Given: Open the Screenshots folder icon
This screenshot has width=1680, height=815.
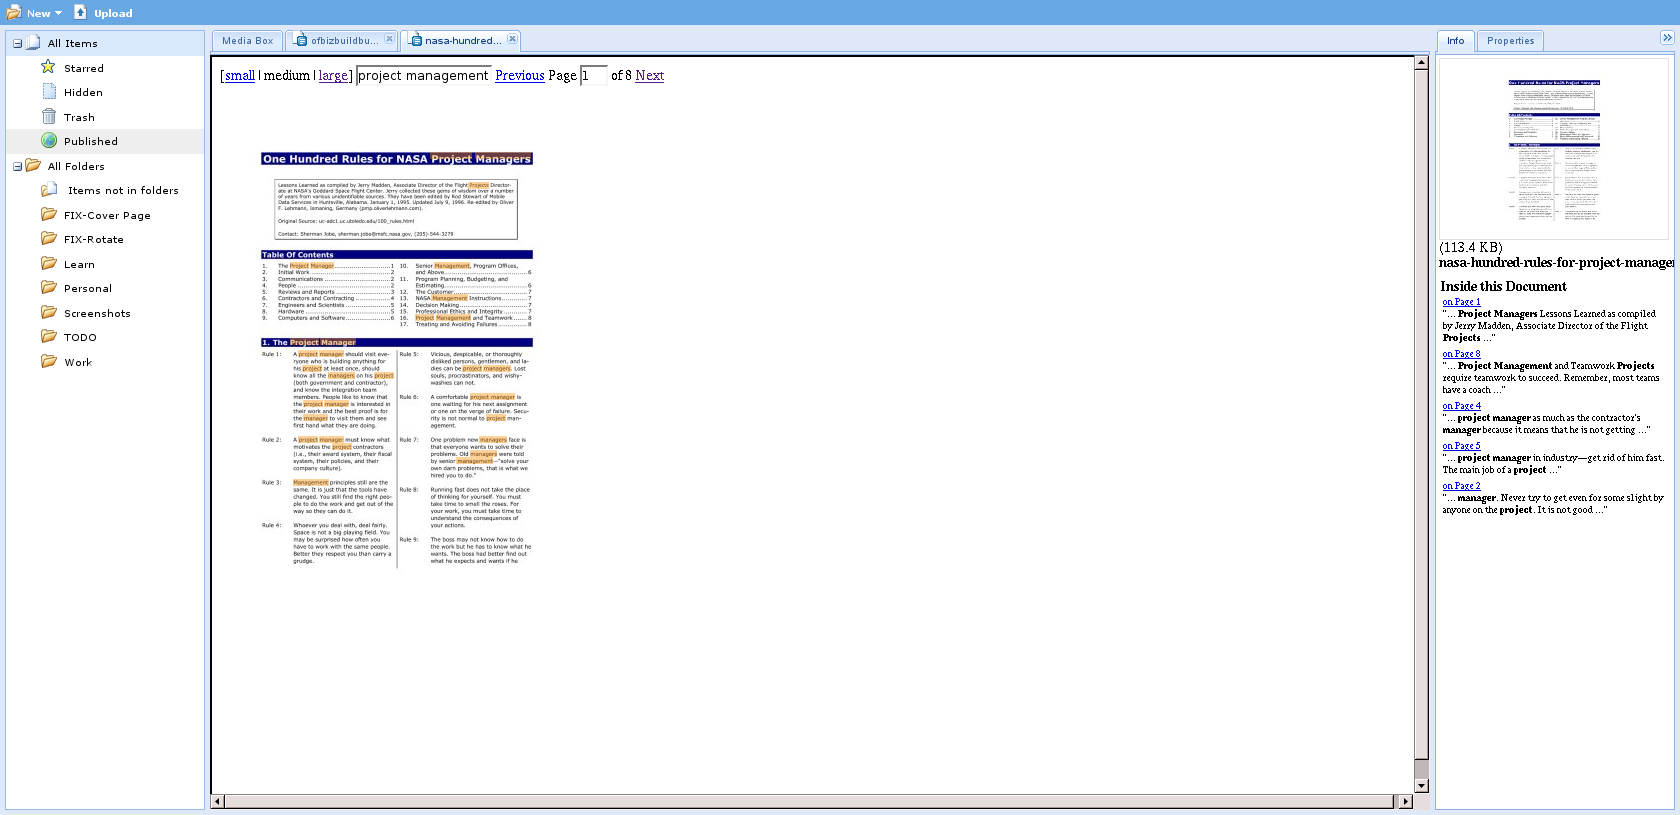Looking at the screenshot, I should pyautogui.click(x=48, y=313).
